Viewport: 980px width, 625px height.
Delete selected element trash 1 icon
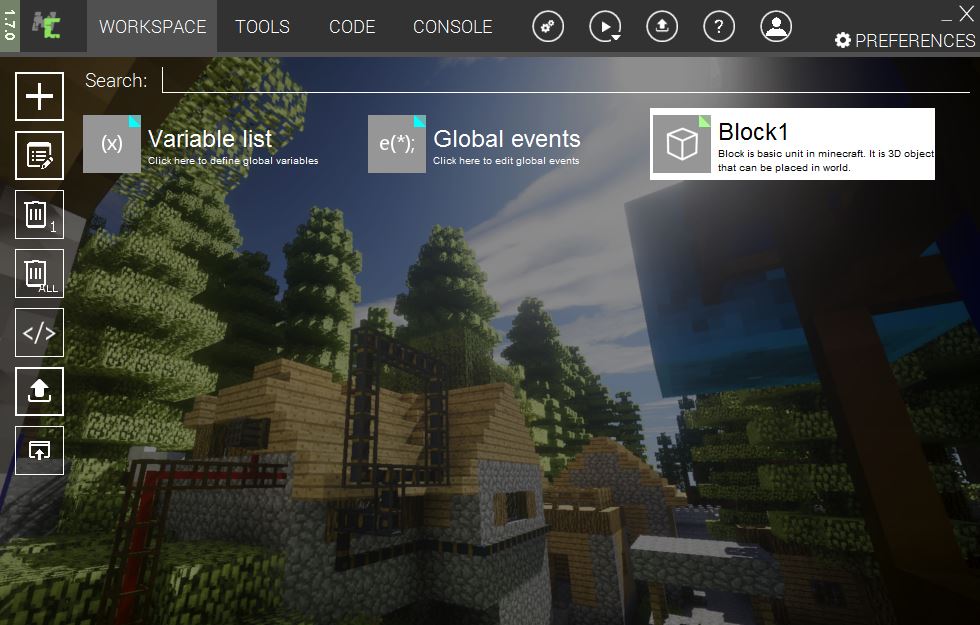[x=39, y=214]
